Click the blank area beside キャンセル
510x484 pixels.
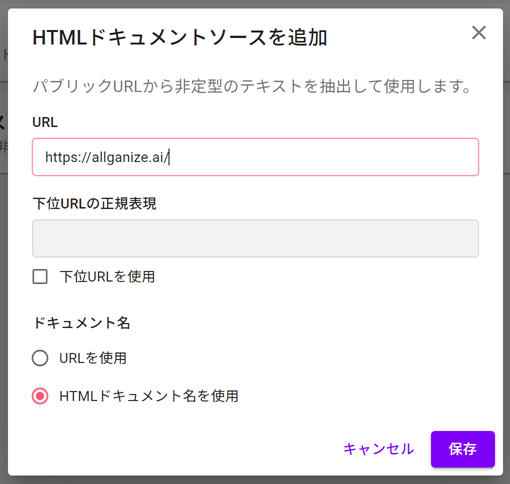pos(200,449)
